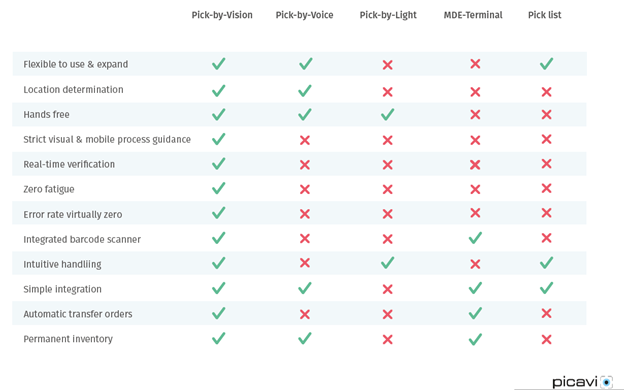Click Pick-by-Light red cross for Location determination

tap(388, 92)
